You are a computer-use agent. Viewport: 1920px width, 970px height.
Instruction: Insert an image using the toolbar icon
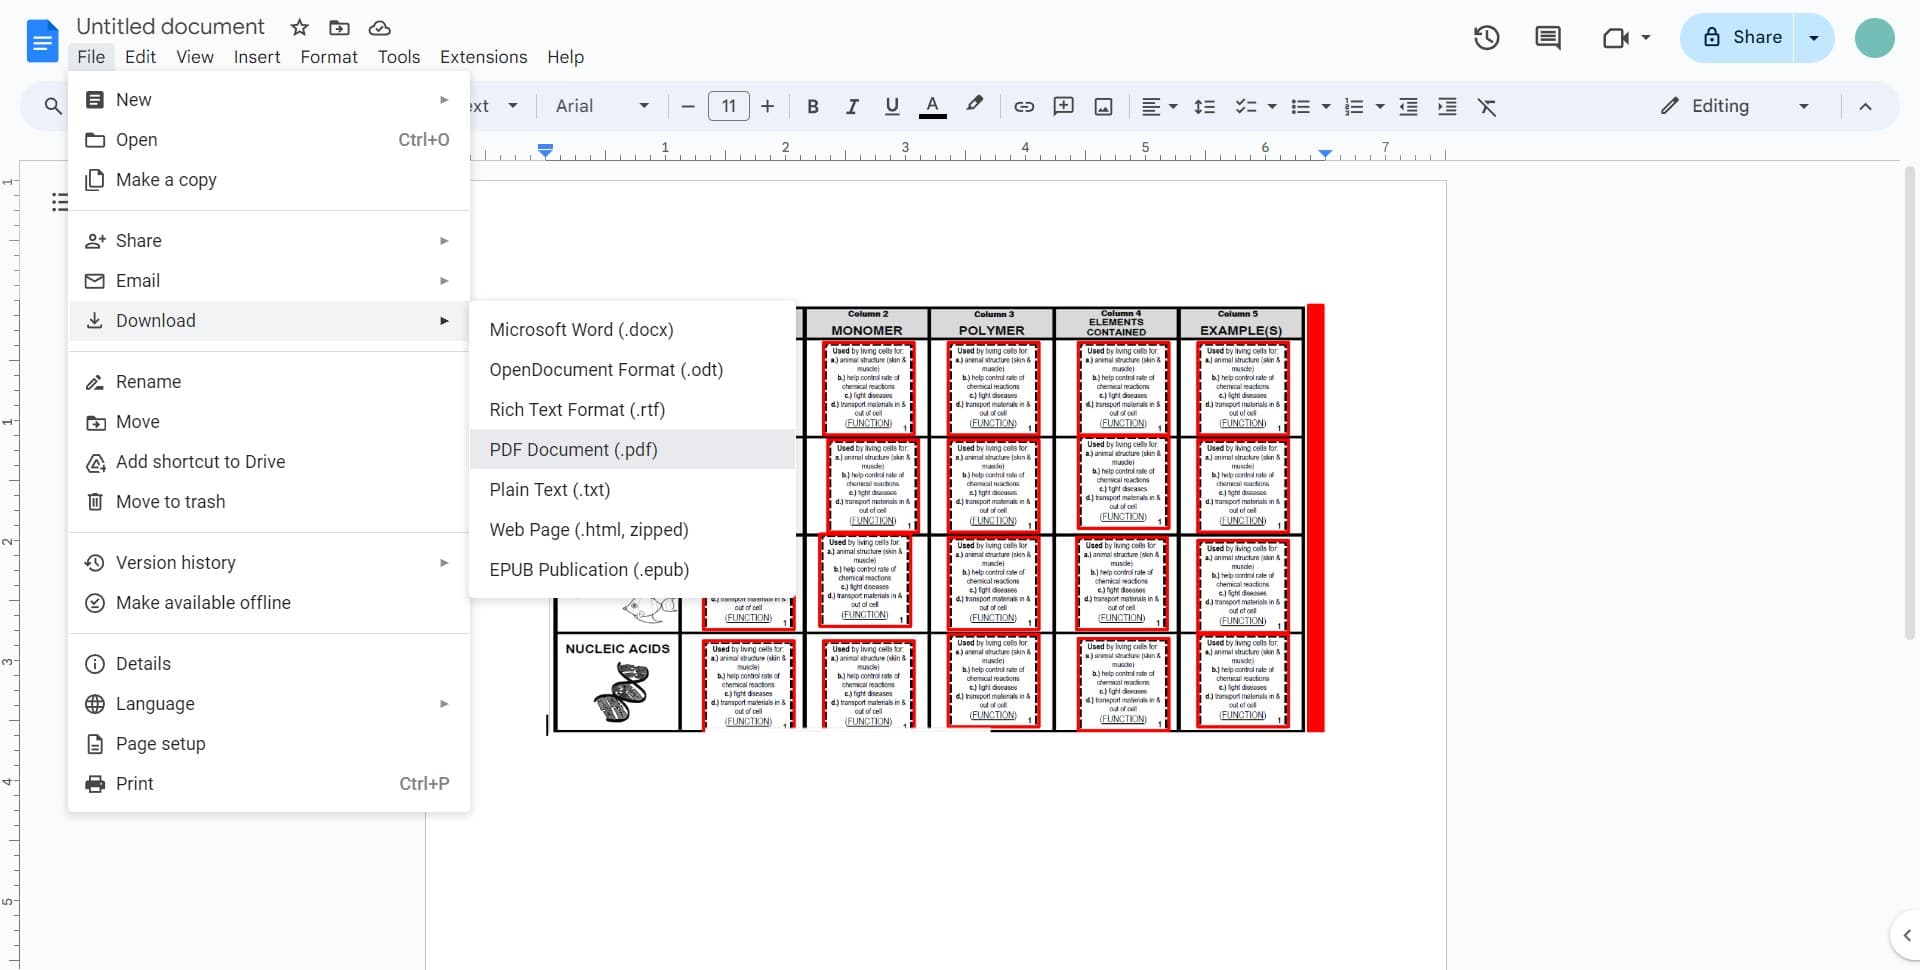click(x=1103, y=106)
